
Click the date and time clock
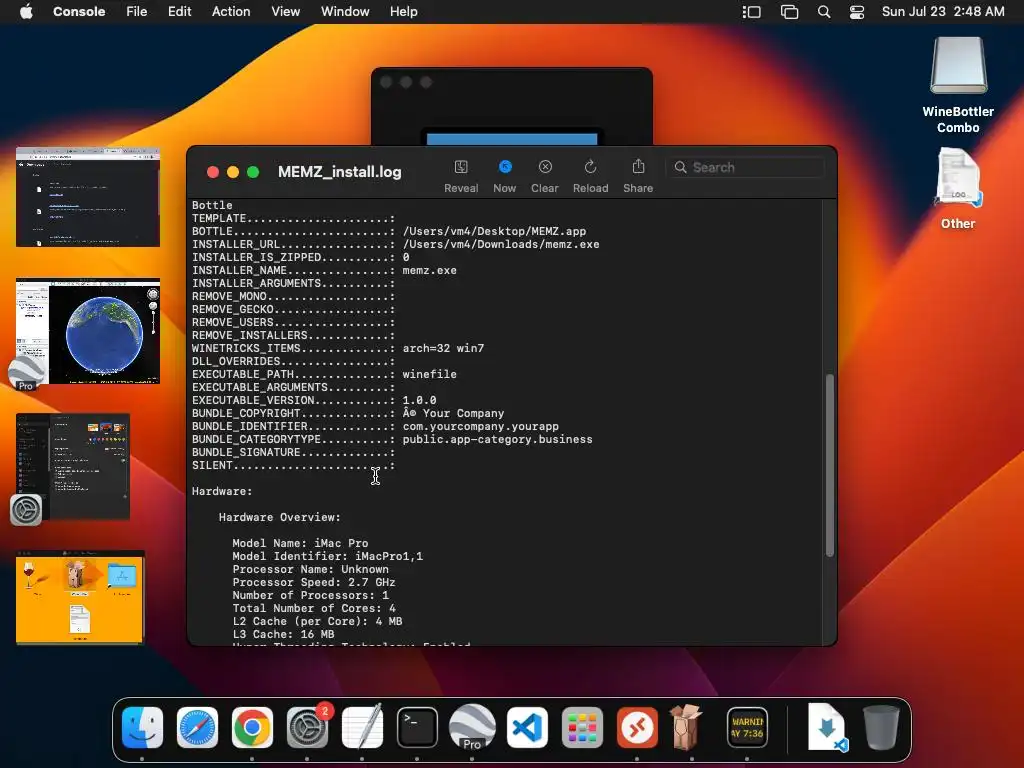tap(943, 12)
